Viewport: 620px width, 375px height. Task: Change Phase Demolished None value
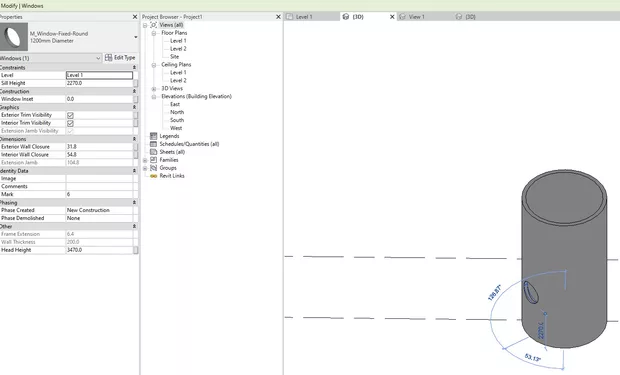coord(99,218)
